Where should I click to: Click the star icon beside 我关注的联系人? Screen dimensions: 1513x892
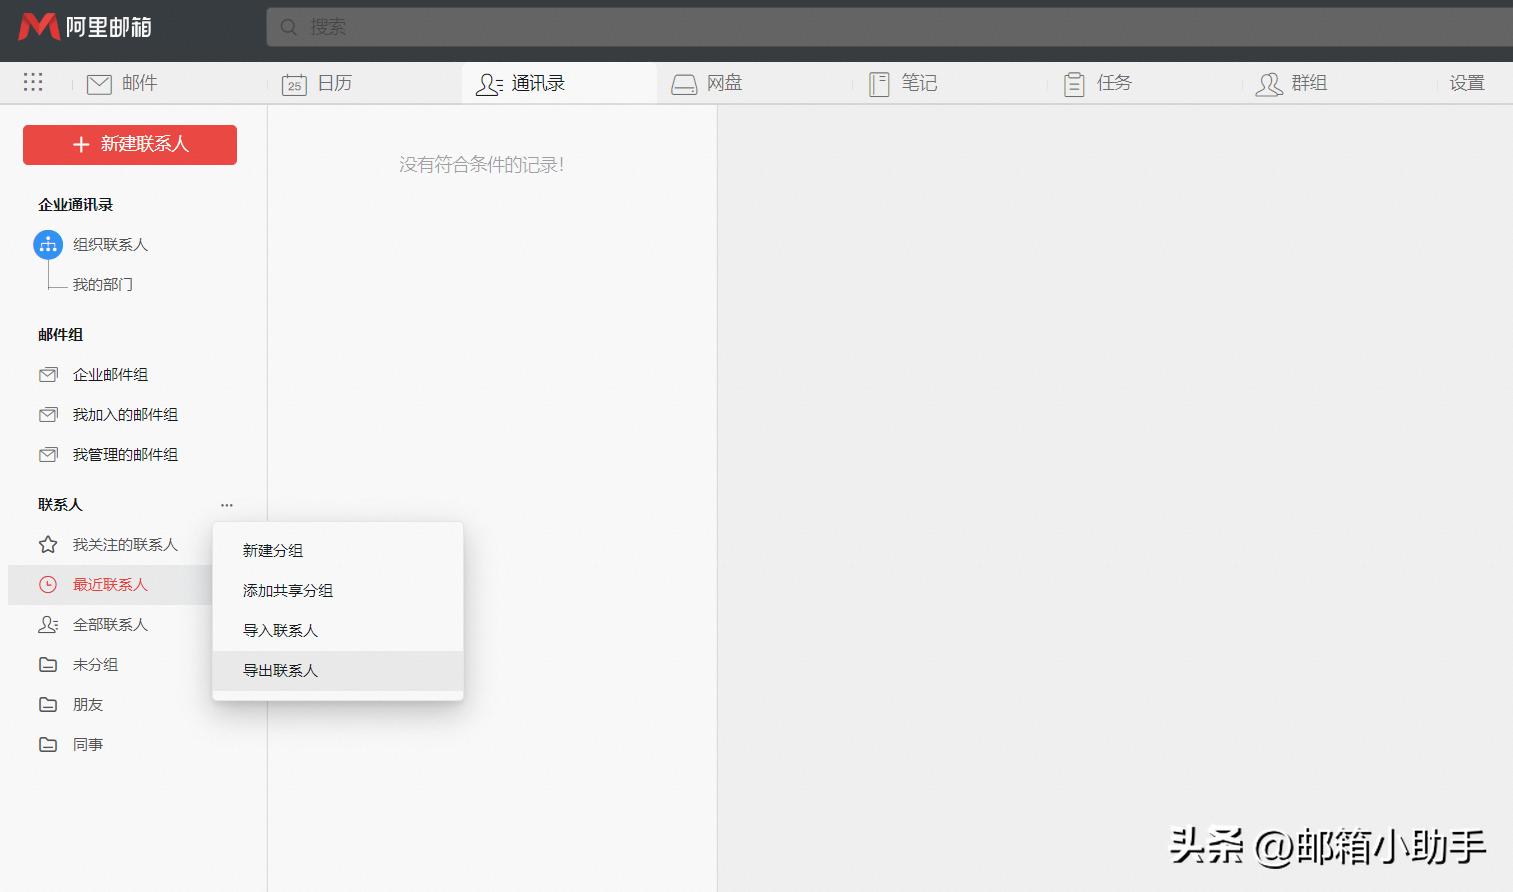point(47,544)
